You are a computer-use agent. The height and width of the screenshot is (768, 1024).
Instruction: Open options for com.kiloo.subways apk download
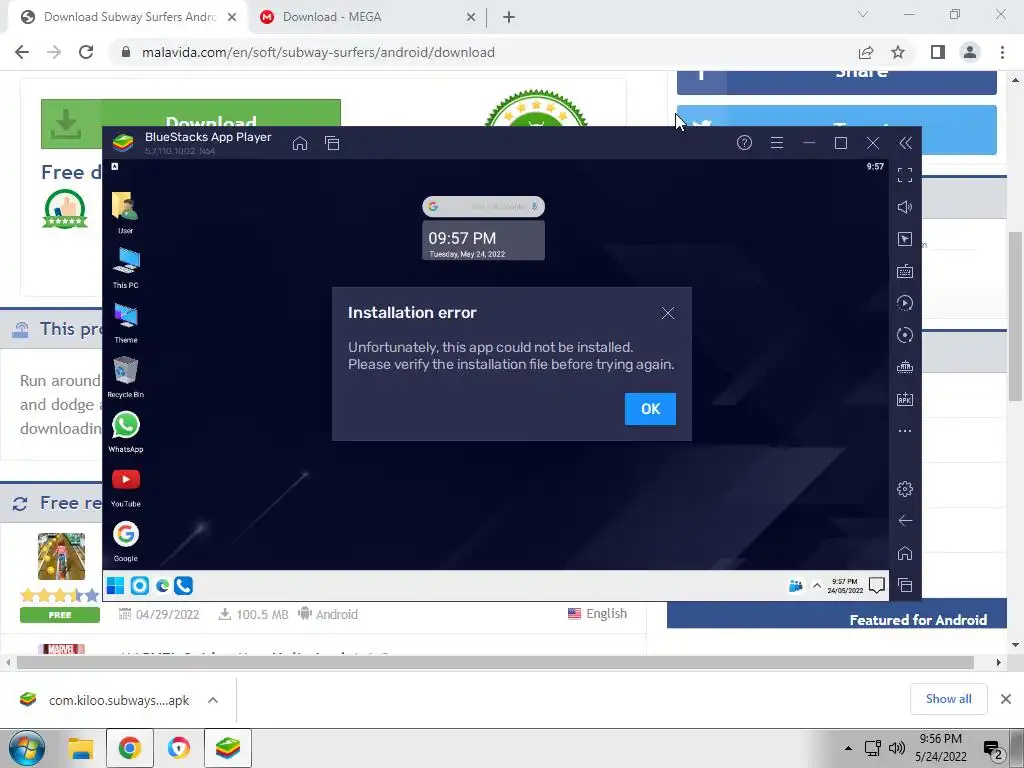213,700
